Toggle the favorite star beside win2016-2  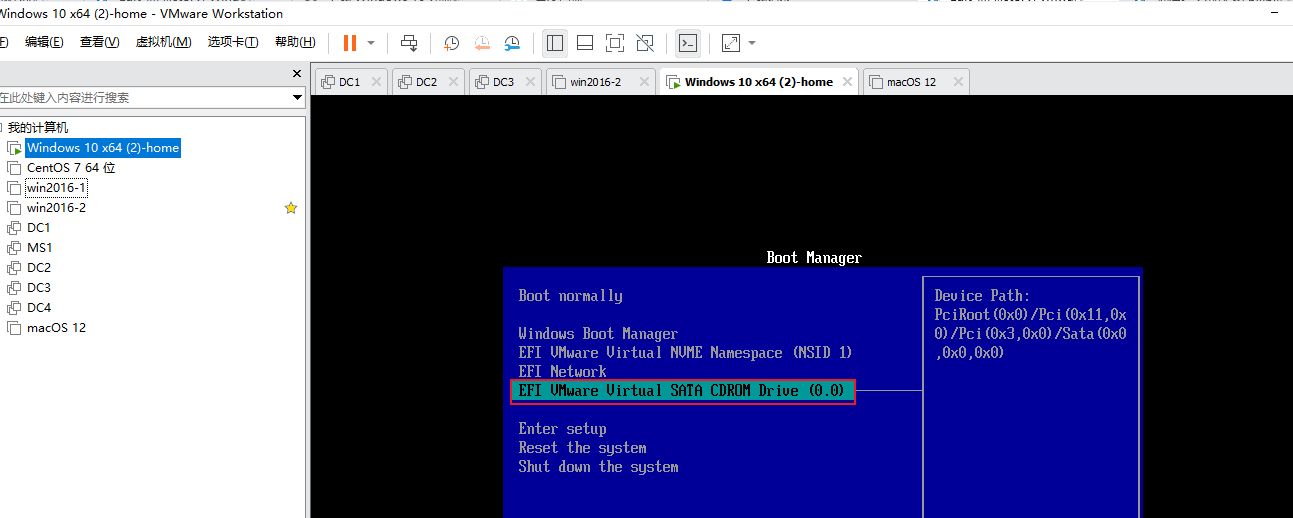291,208
